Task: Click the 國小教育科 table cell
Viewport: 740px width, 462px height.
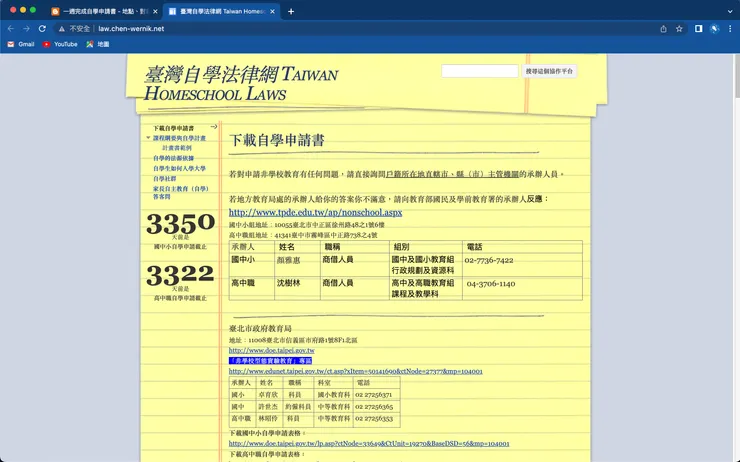Action: point(334,395)
